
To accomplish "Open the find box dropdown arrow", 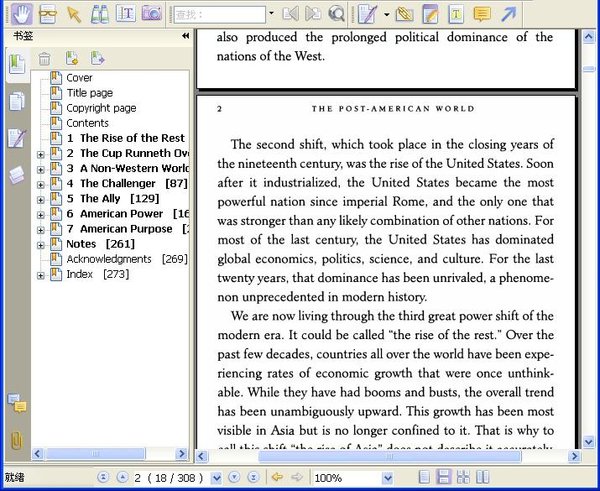I will click(271, 14).
